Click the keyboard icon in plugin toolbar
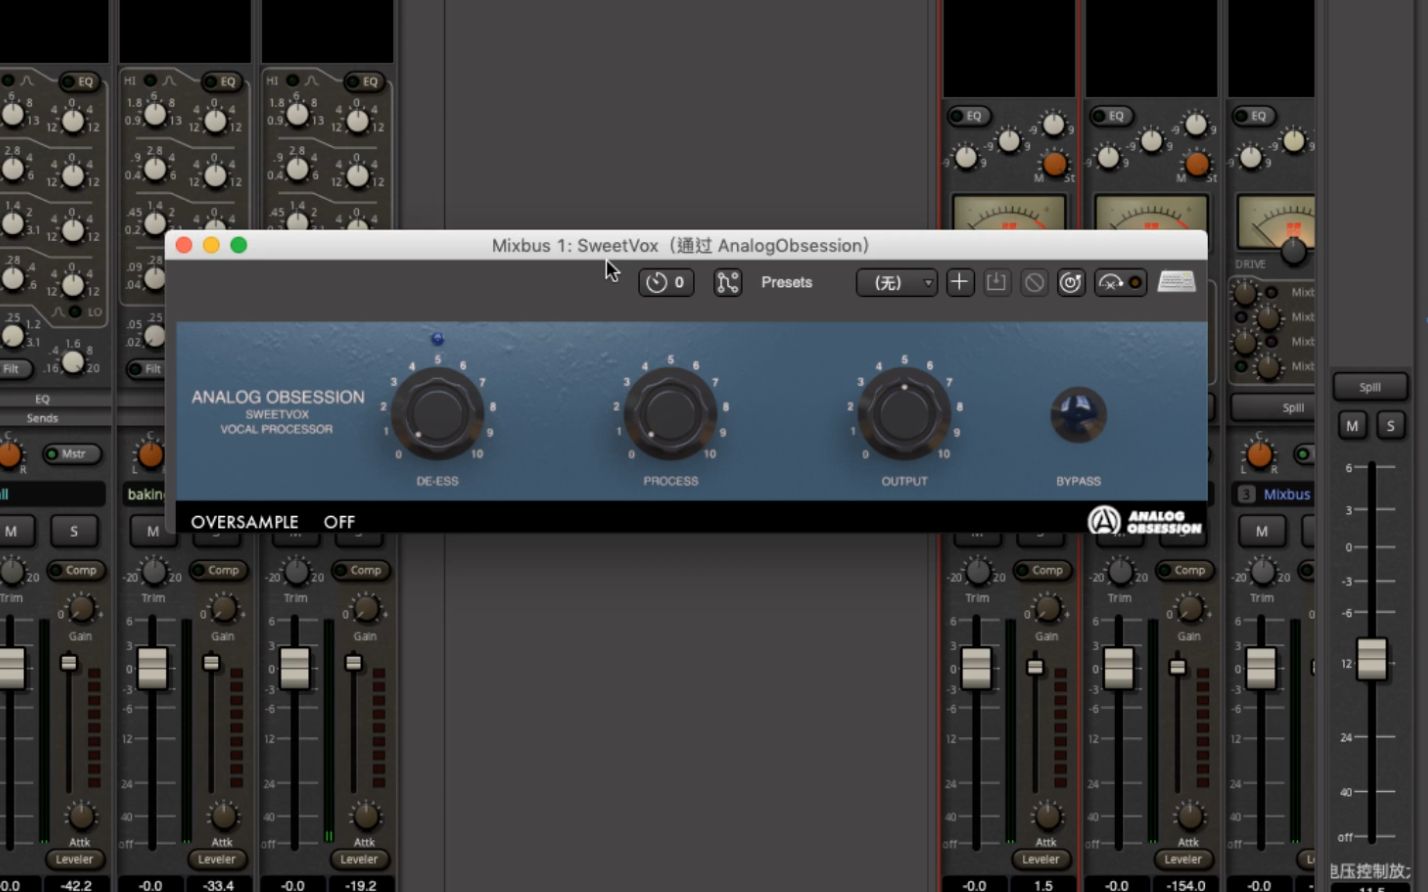This screenshot has width=1428, height=892. (x=1177, y=282)
